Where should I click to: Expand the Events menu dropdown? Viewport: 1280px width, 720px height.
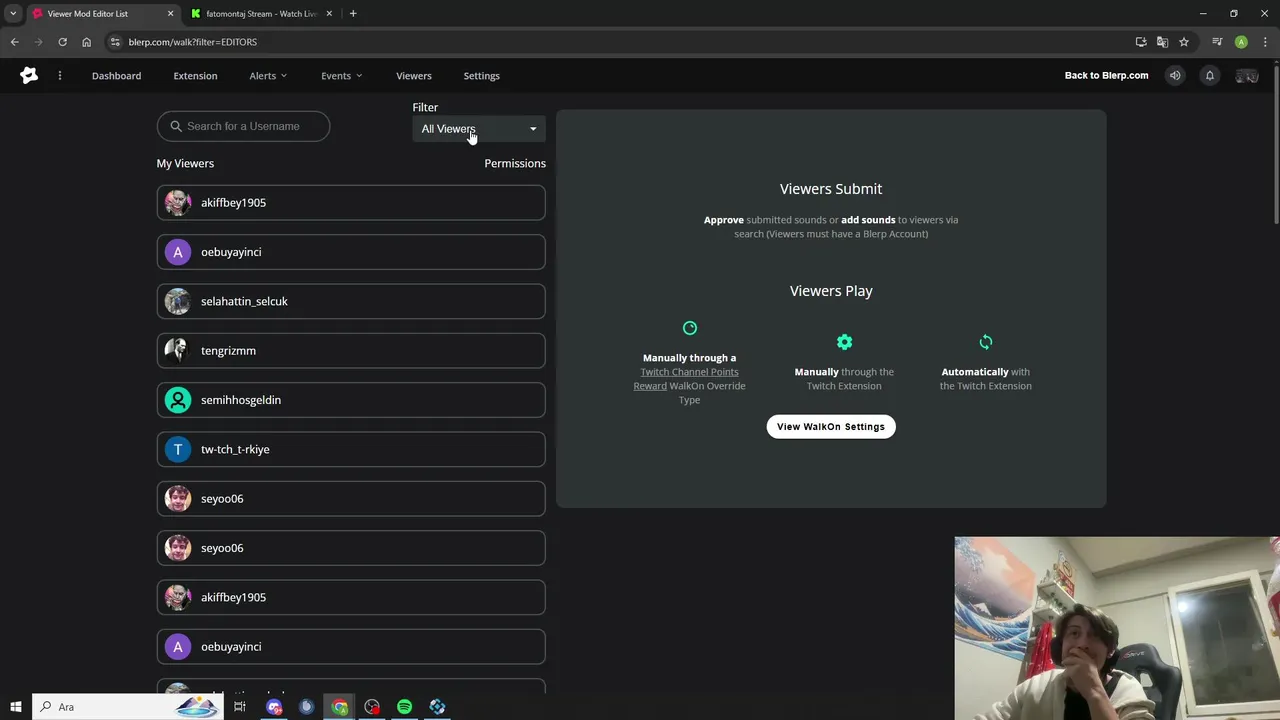(x=341, y=76)
